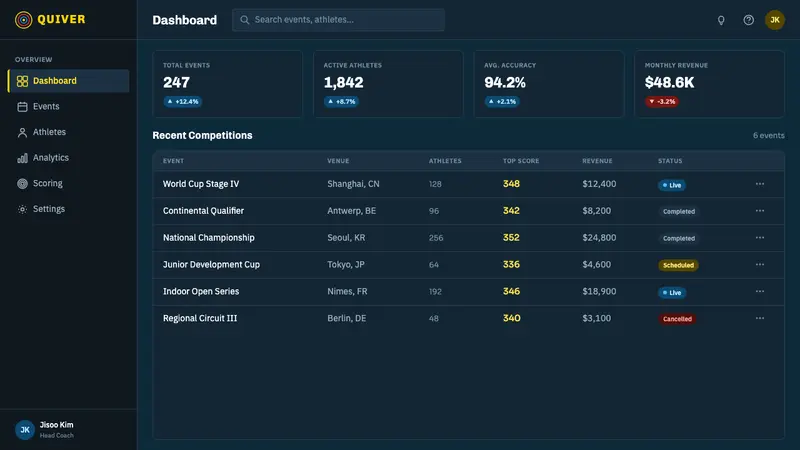Click the Quiver target logo icon
This screenshot has width=800, height=450.
tap(23, 20)
